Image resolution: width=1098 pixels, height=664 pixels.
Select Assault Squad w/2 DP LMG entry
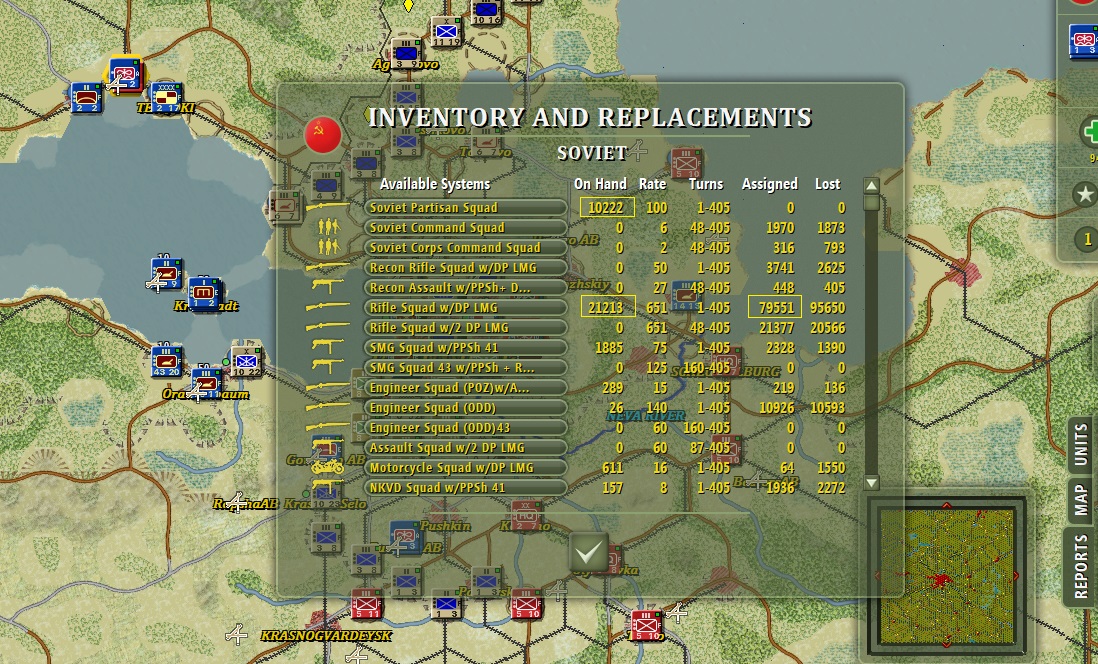click(466, 448)
